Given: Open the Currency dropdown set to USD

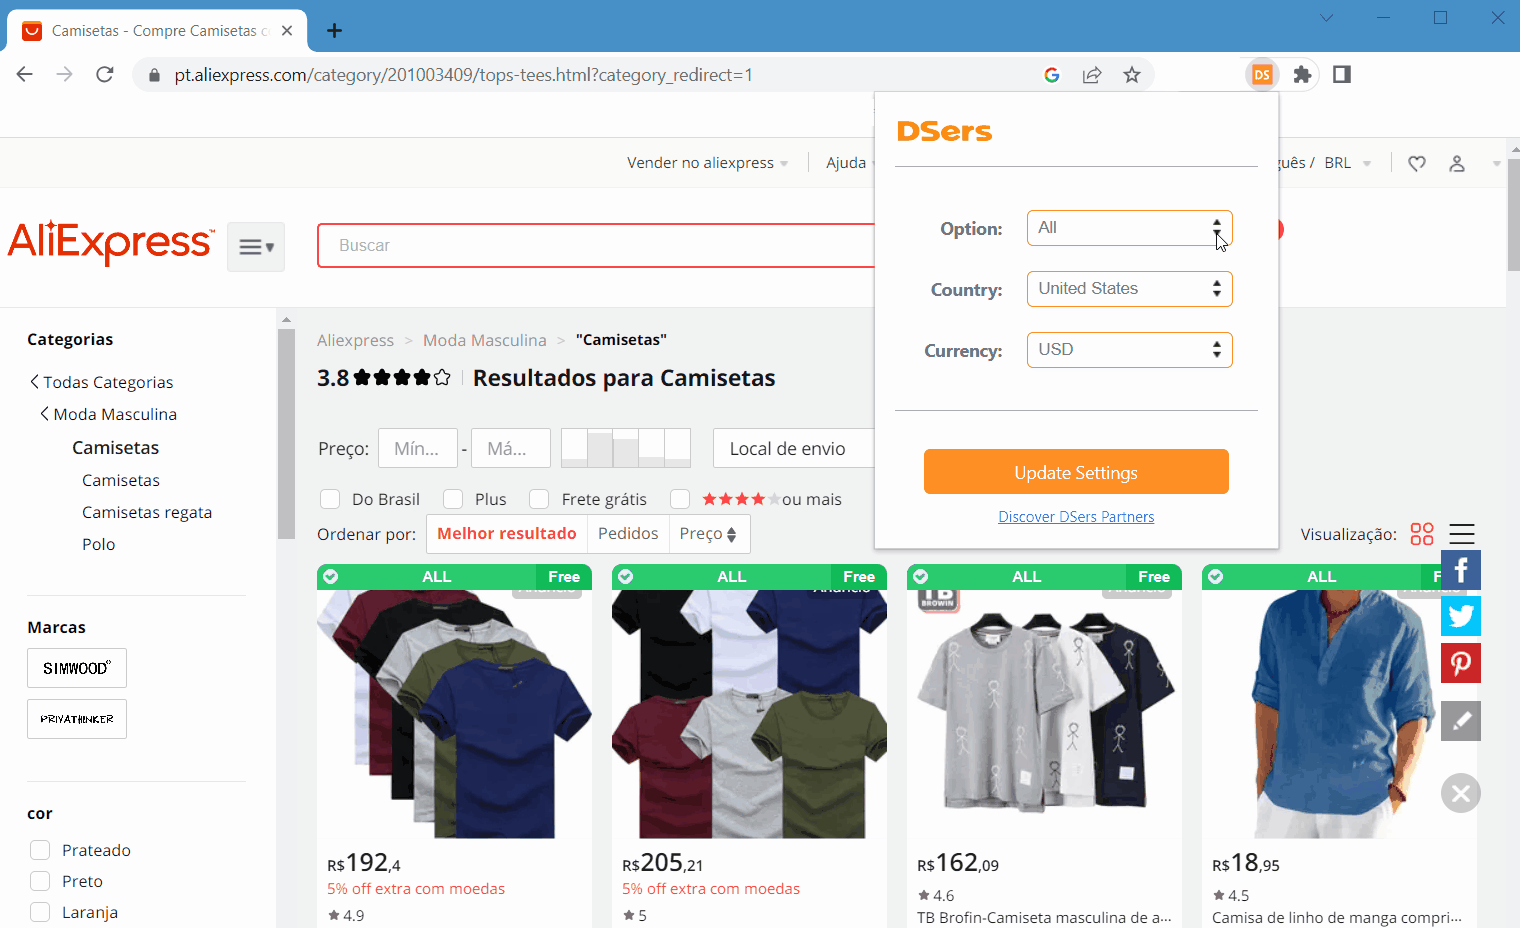Looking at the screenshot, I should 1129,350.
